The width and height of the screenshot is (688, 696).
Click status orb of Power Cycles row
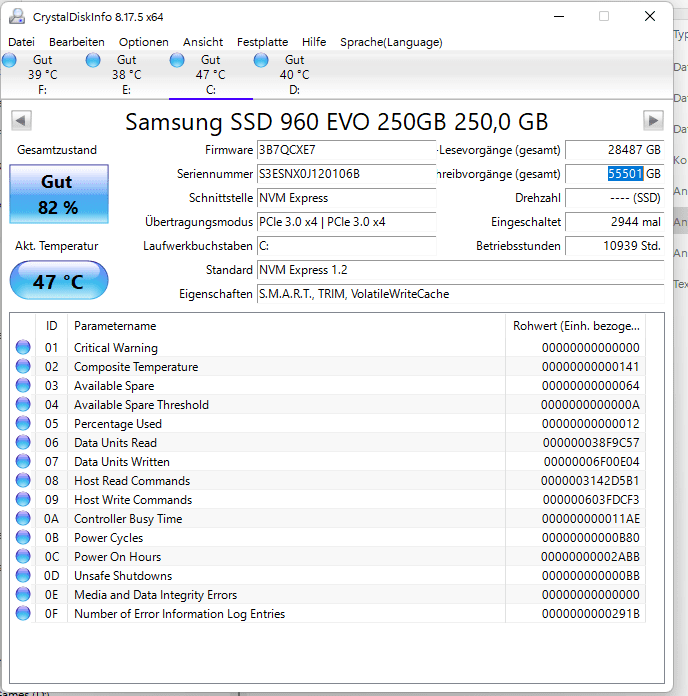click(x=23, y=538)
